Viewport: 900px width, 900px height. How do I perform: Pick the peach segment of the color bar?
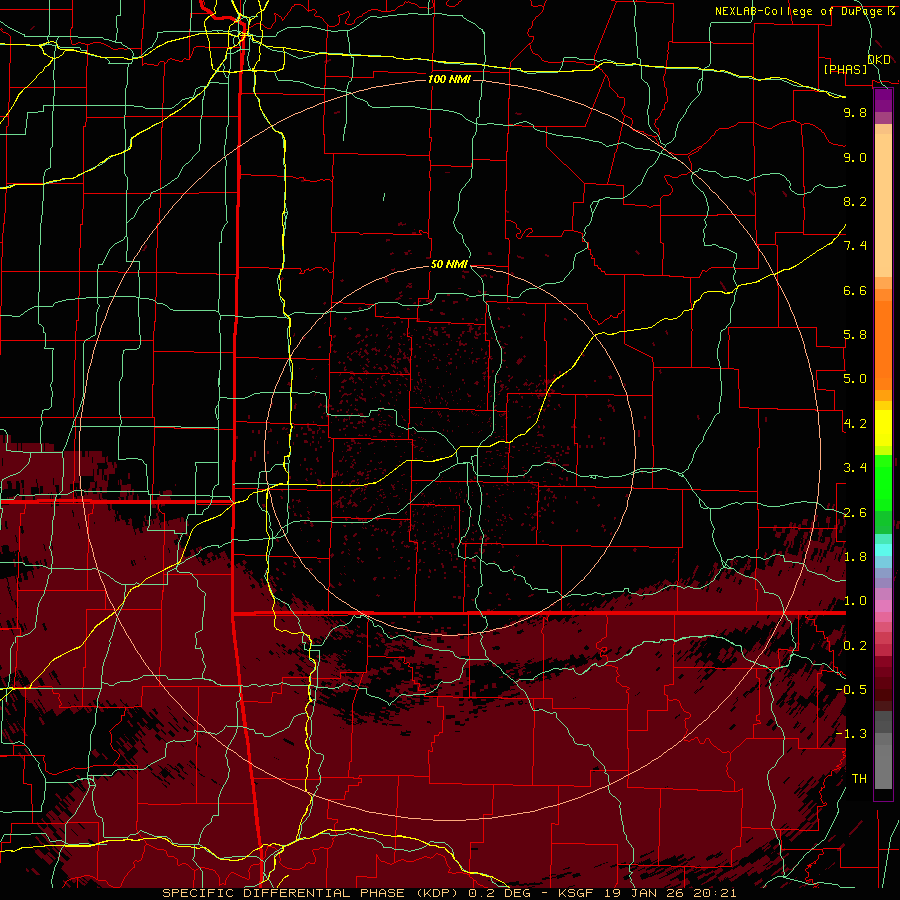coord(883,201)
